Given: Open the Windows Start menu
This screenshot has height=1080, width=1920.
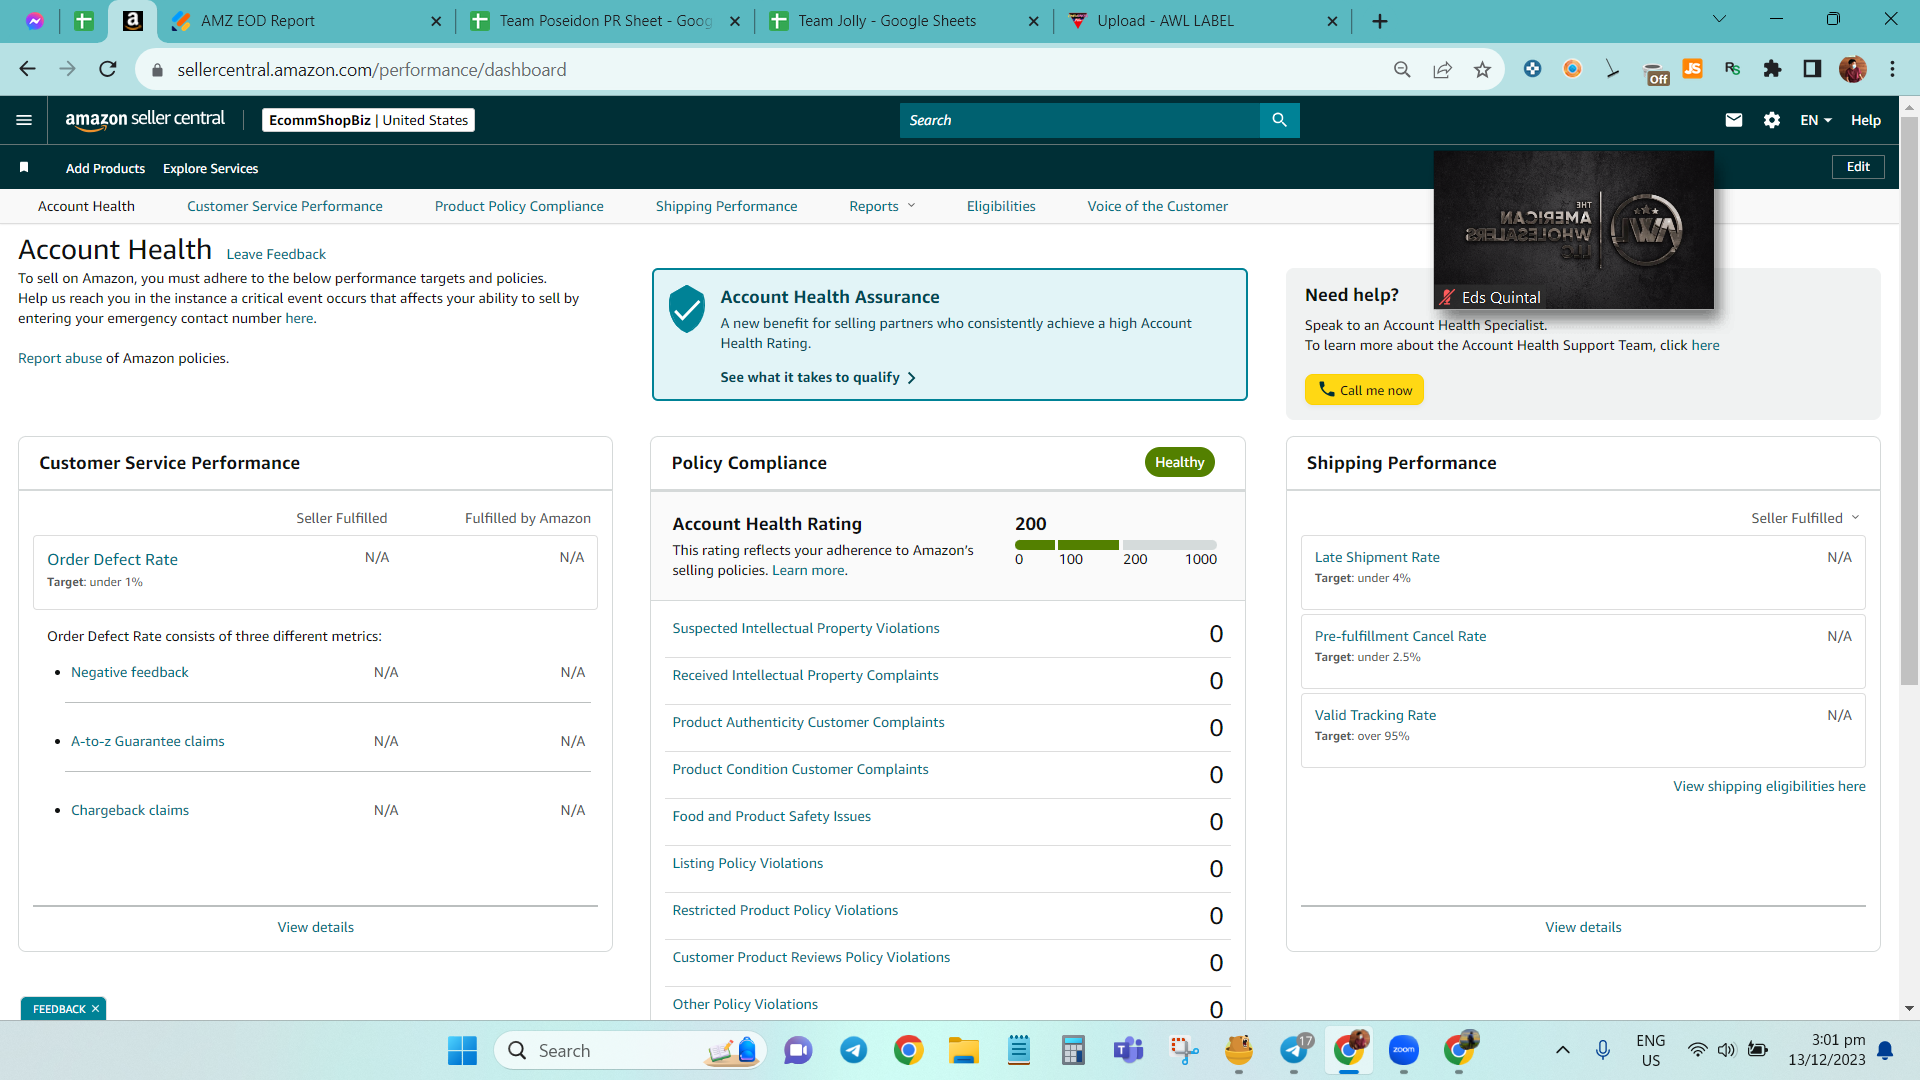Looking at the screenshot, I should pyautogui.click(x=462, y=1050).
